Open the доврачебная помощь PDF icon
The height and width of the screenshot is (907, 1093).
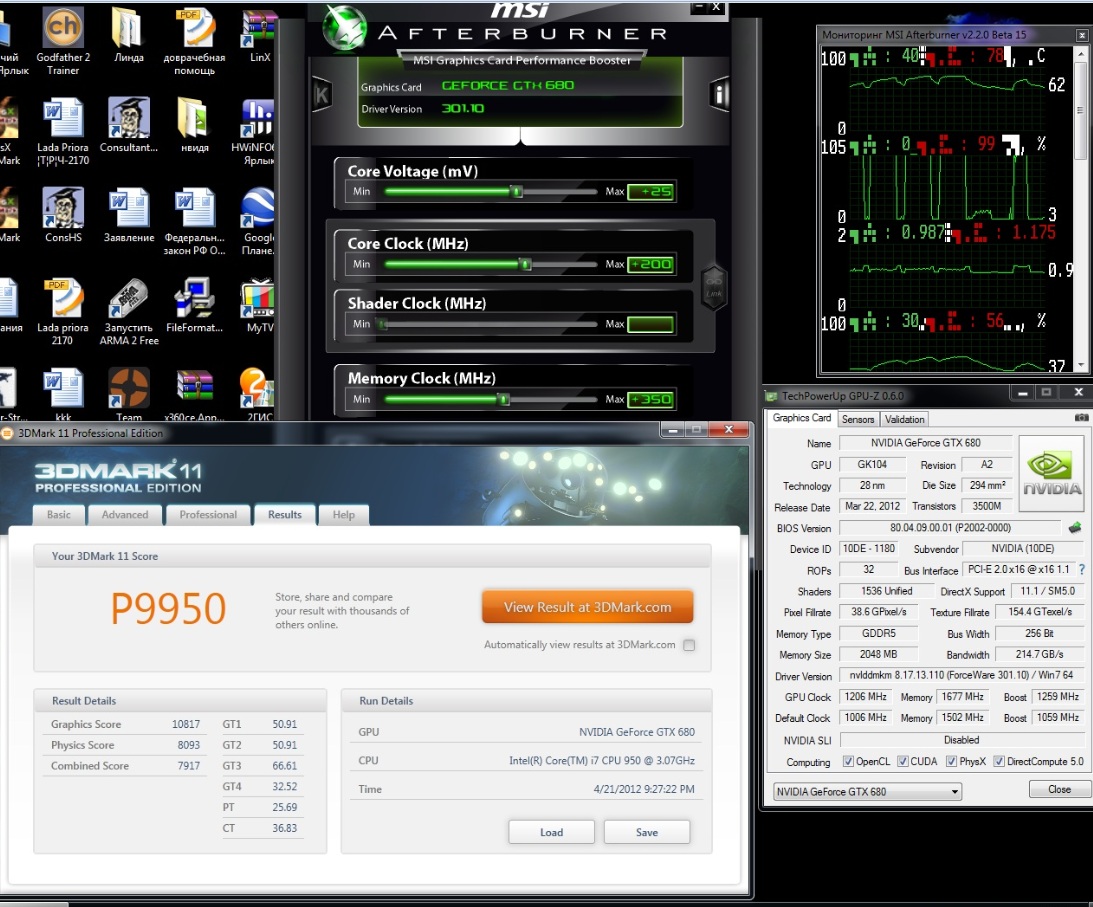[194, 40]
